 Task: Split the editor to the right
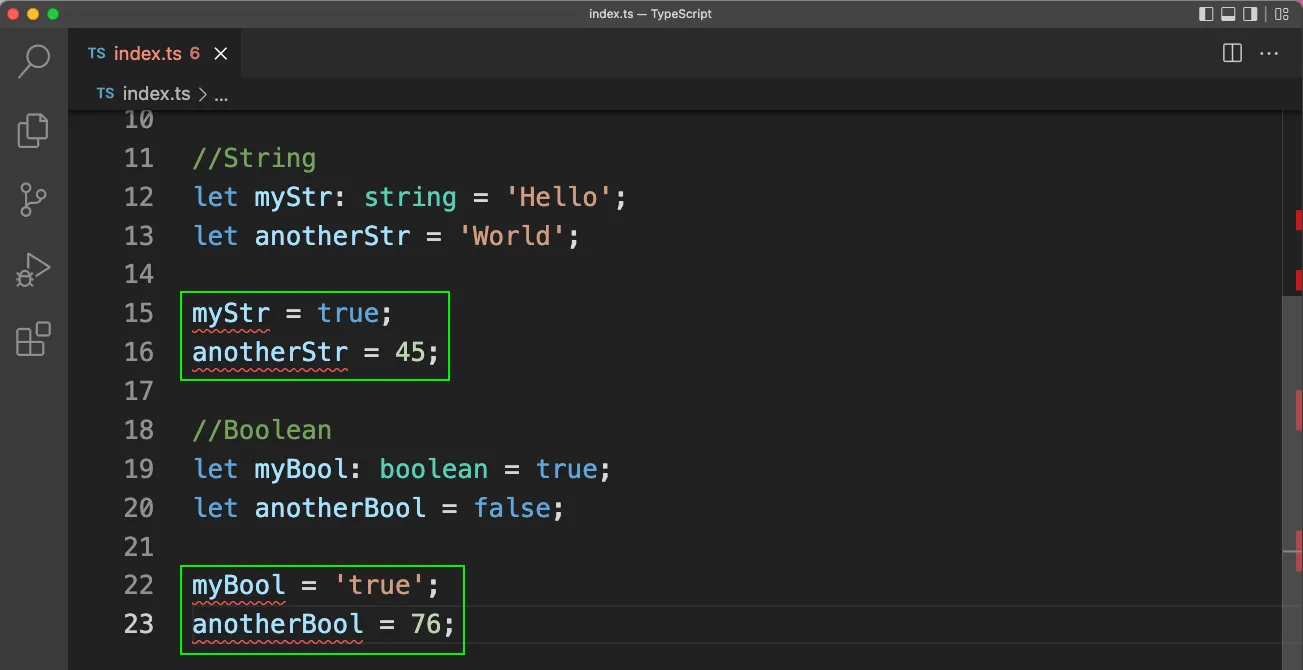pos(1232,53)
